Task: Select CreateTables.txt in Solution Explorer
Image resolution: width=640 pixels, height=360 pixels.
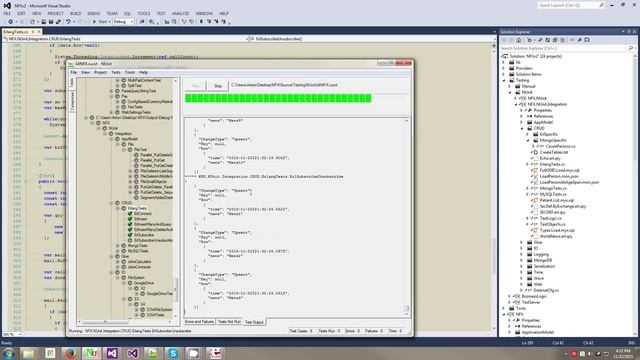Action: click(554, 152)
